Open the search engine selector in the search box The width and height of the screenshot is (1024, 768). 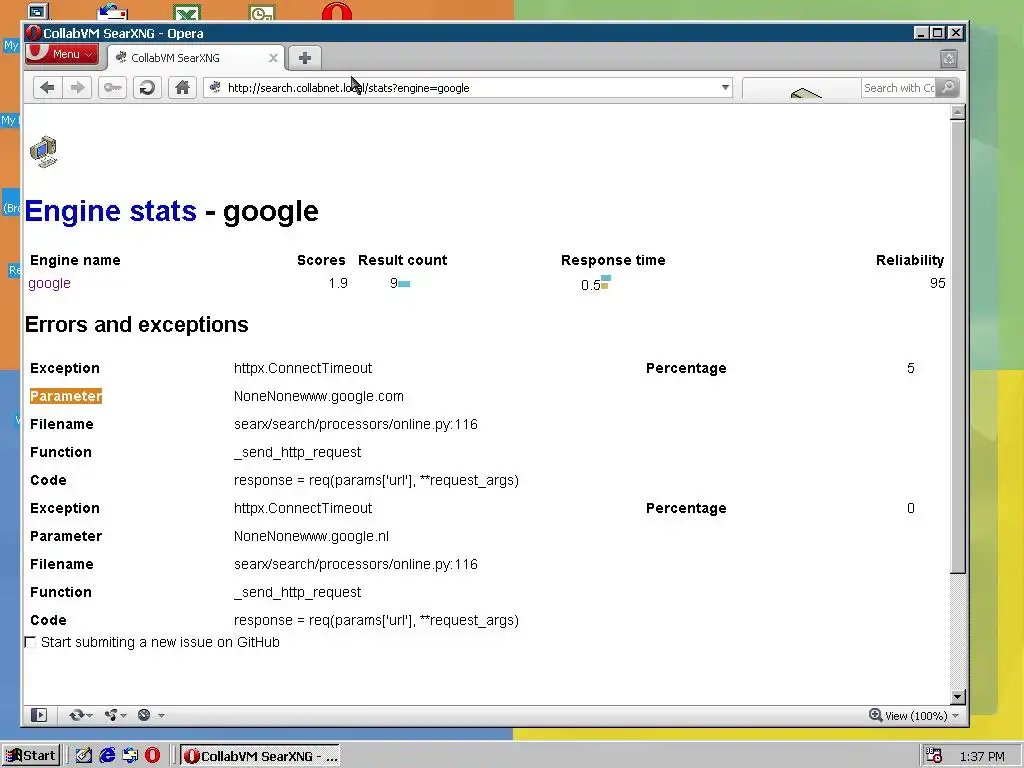pos(802,88)
